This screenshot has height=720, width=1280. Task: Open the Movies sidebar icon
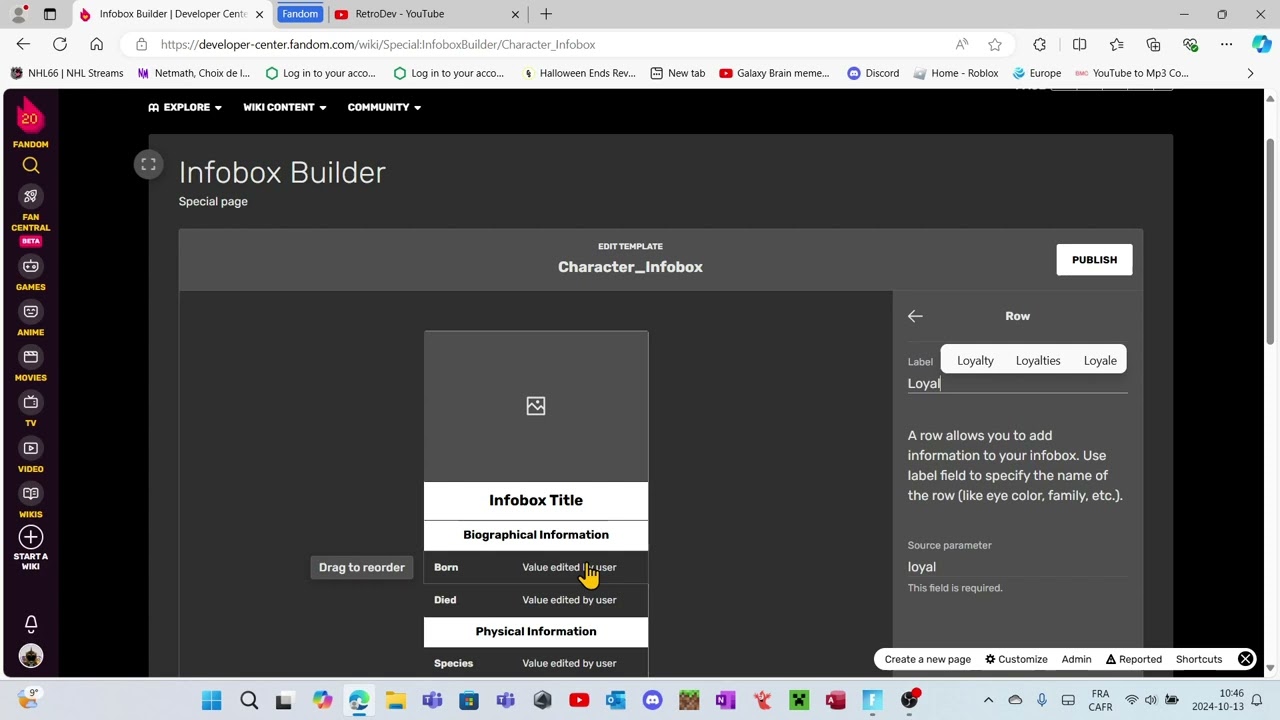pos(31,357)
